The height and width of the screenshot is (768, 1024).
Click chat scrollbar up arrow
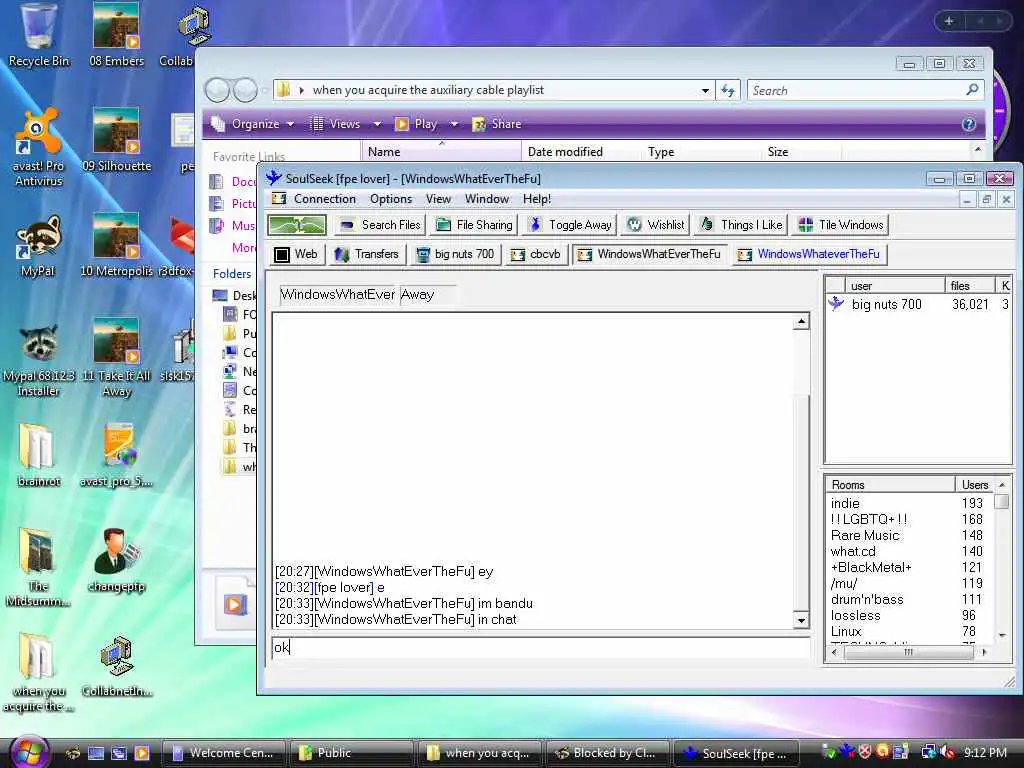click(801, 321)
